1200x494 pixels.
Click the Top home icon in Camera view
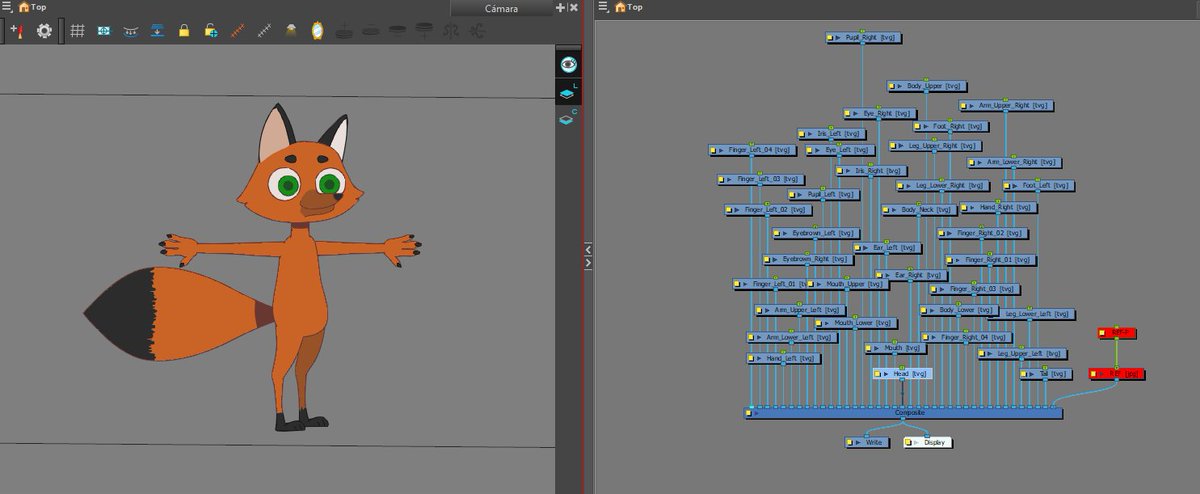[25, 7]
